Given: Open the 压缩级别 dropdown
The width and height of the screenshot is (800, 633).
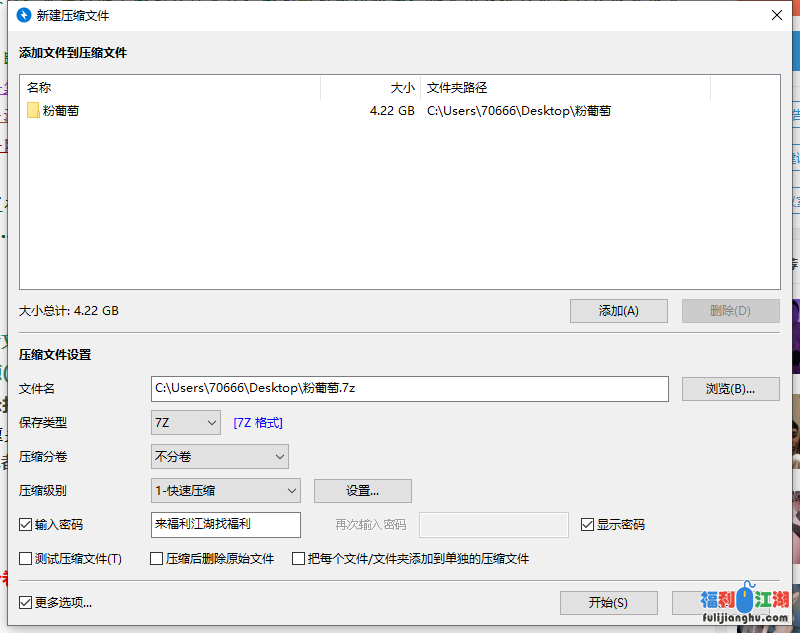Looking at the screenshot, I should coord(225,491).
